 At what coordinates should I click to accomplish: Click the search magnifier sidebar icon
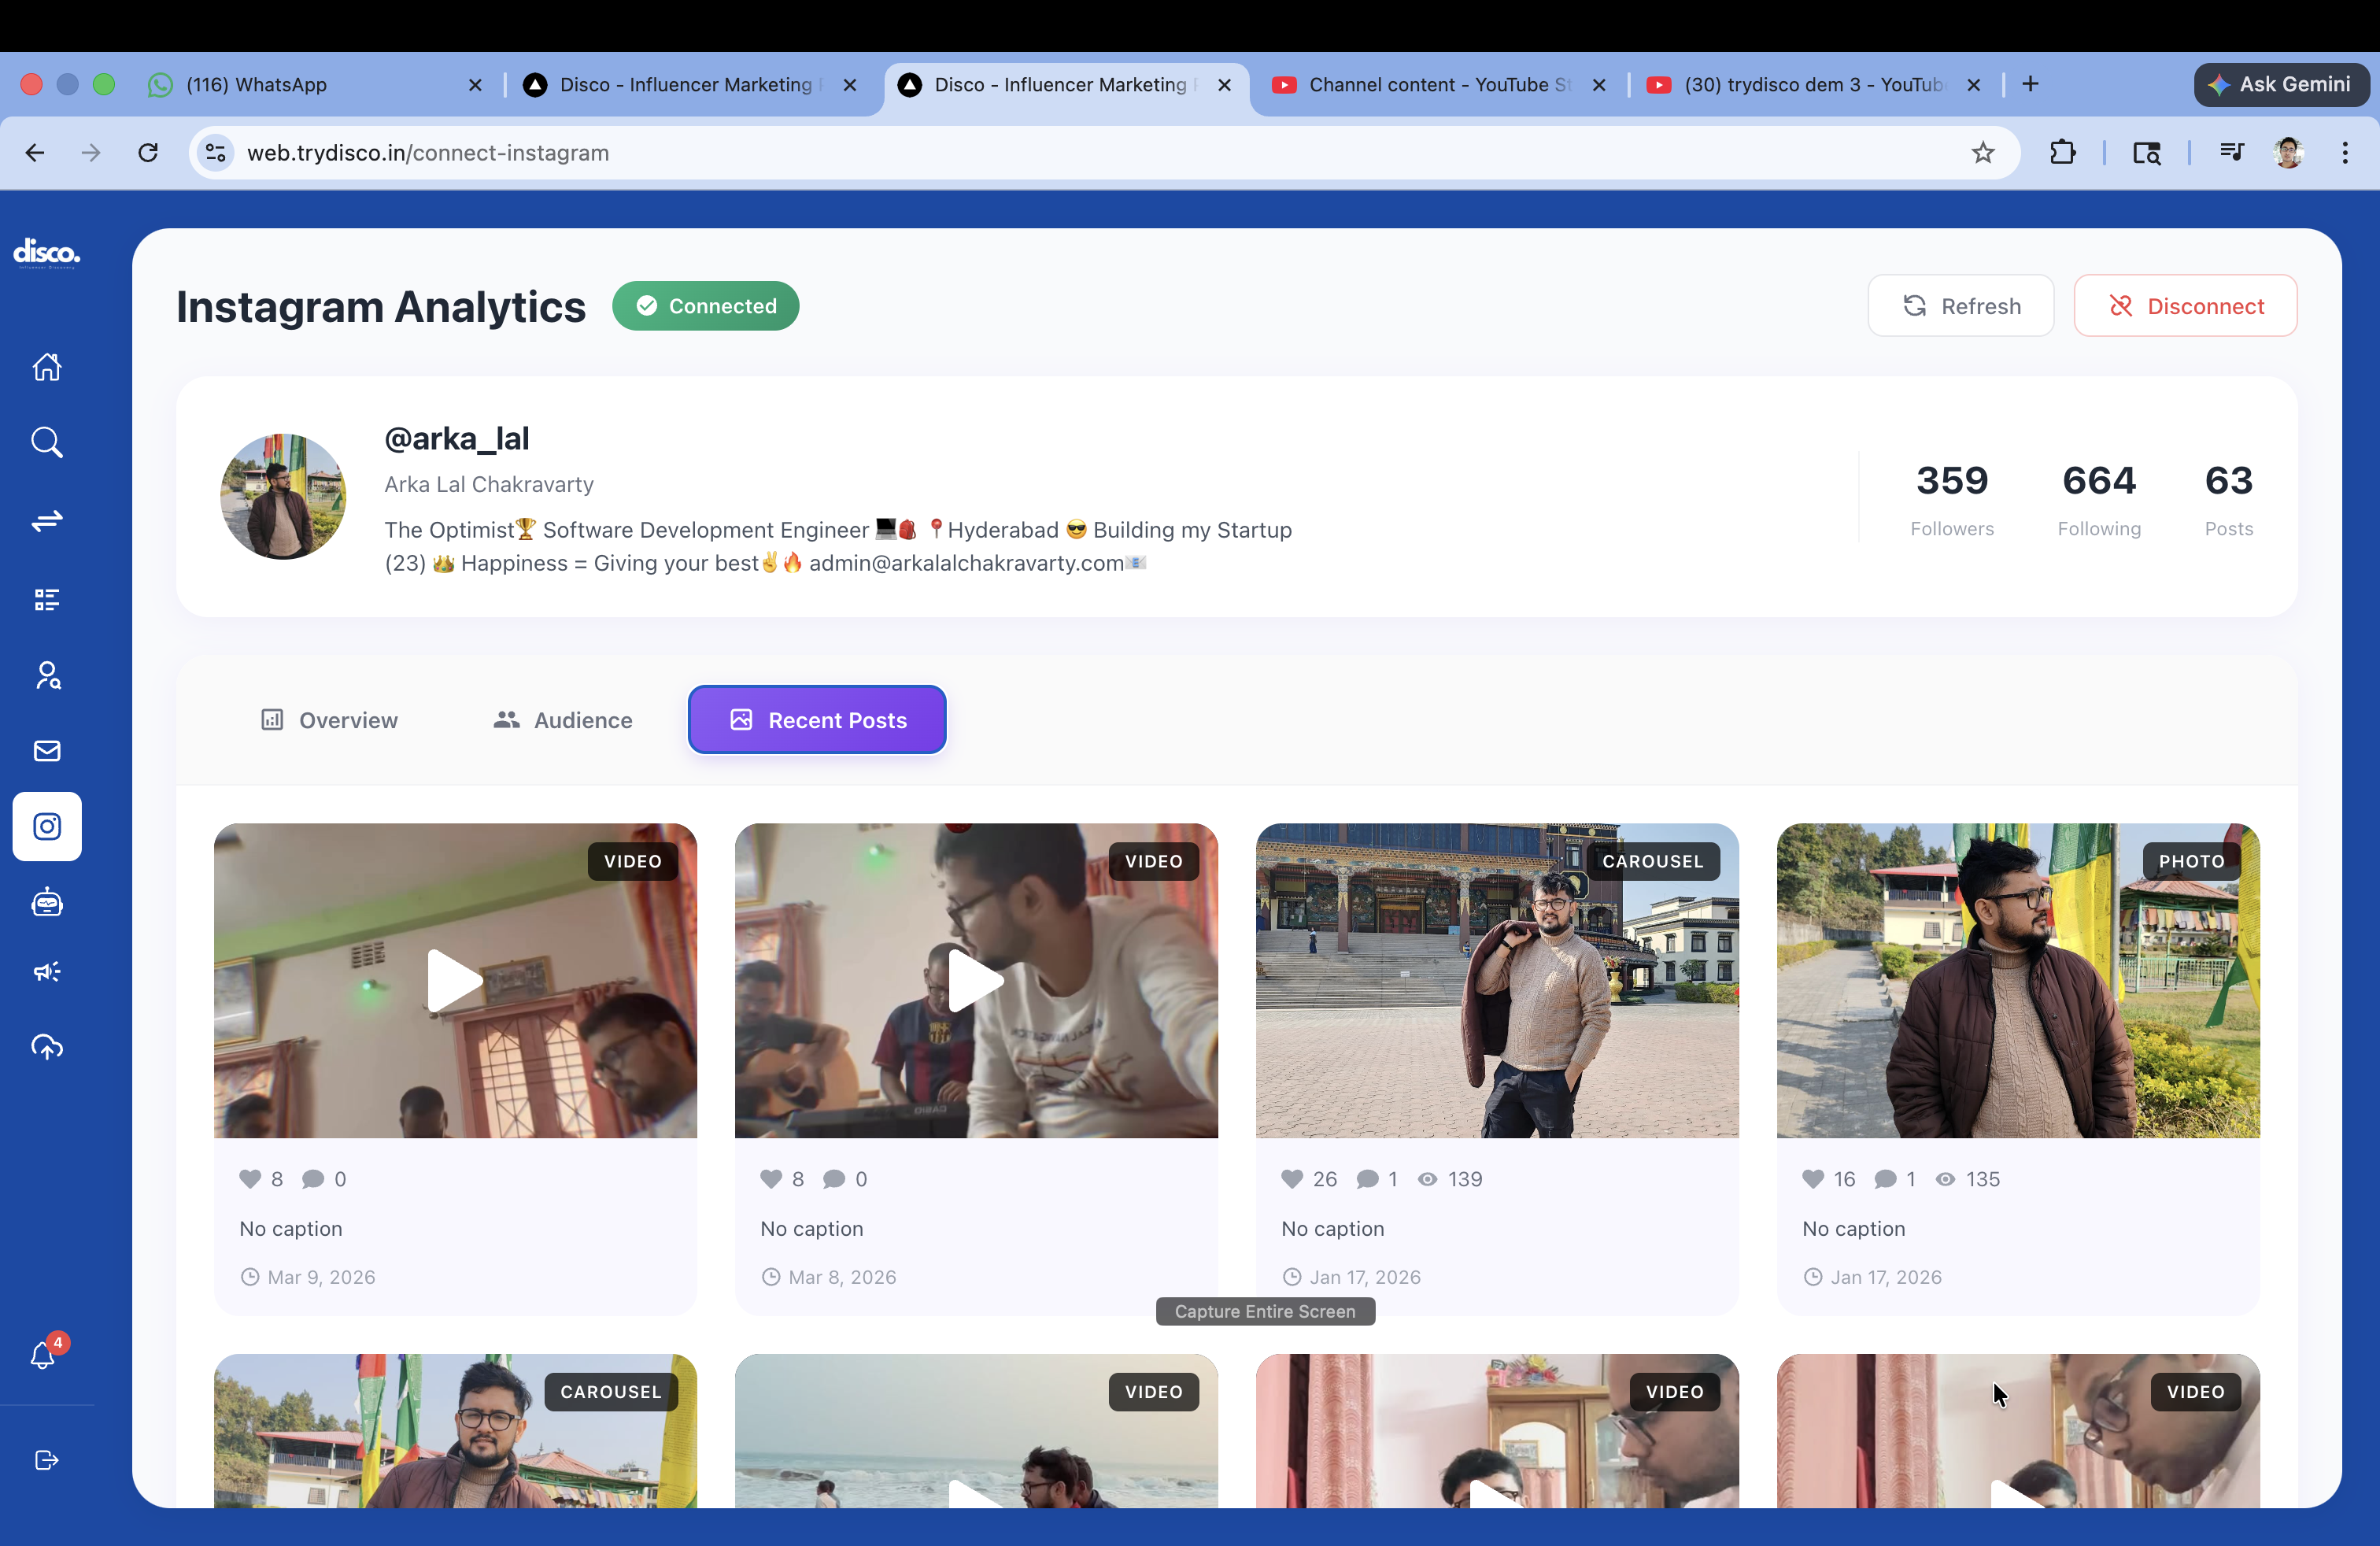(x=47, y=442)
